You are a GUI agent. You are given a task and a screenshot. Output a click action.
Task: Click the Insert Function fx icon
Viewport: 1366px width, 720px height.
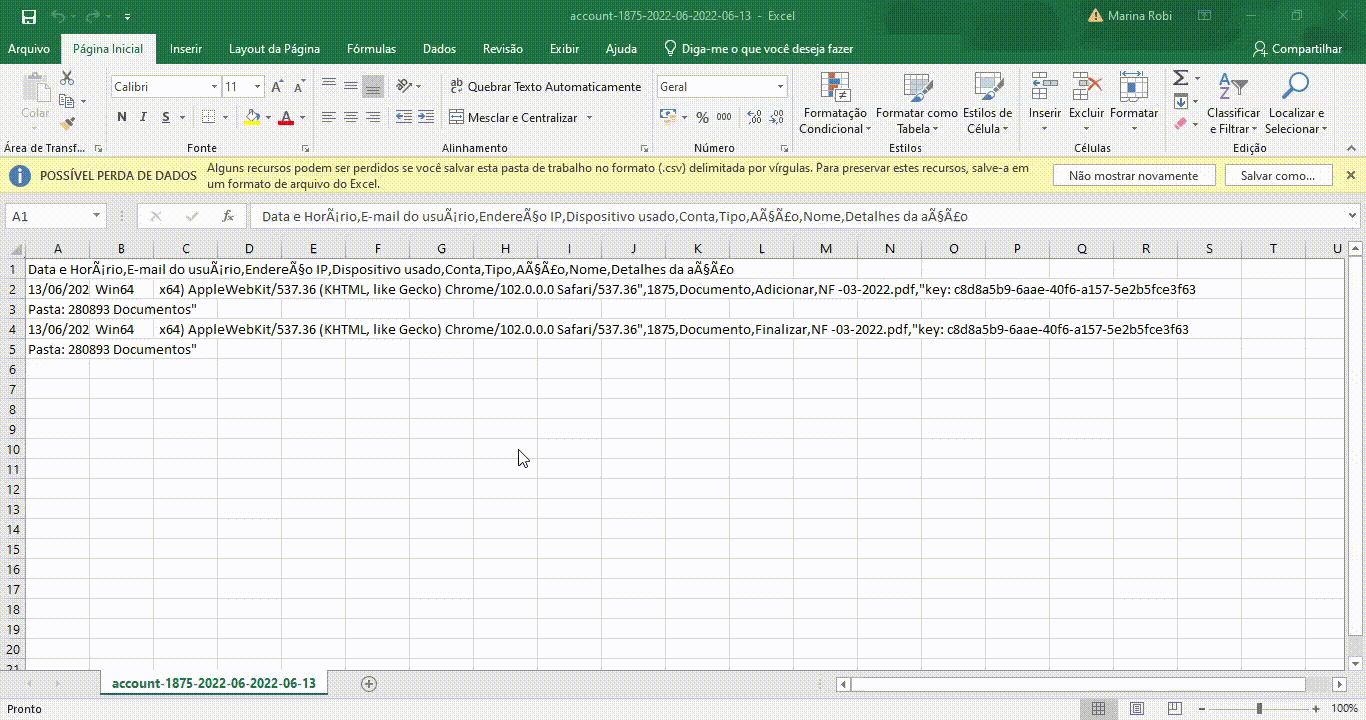(x=228, y=216)
